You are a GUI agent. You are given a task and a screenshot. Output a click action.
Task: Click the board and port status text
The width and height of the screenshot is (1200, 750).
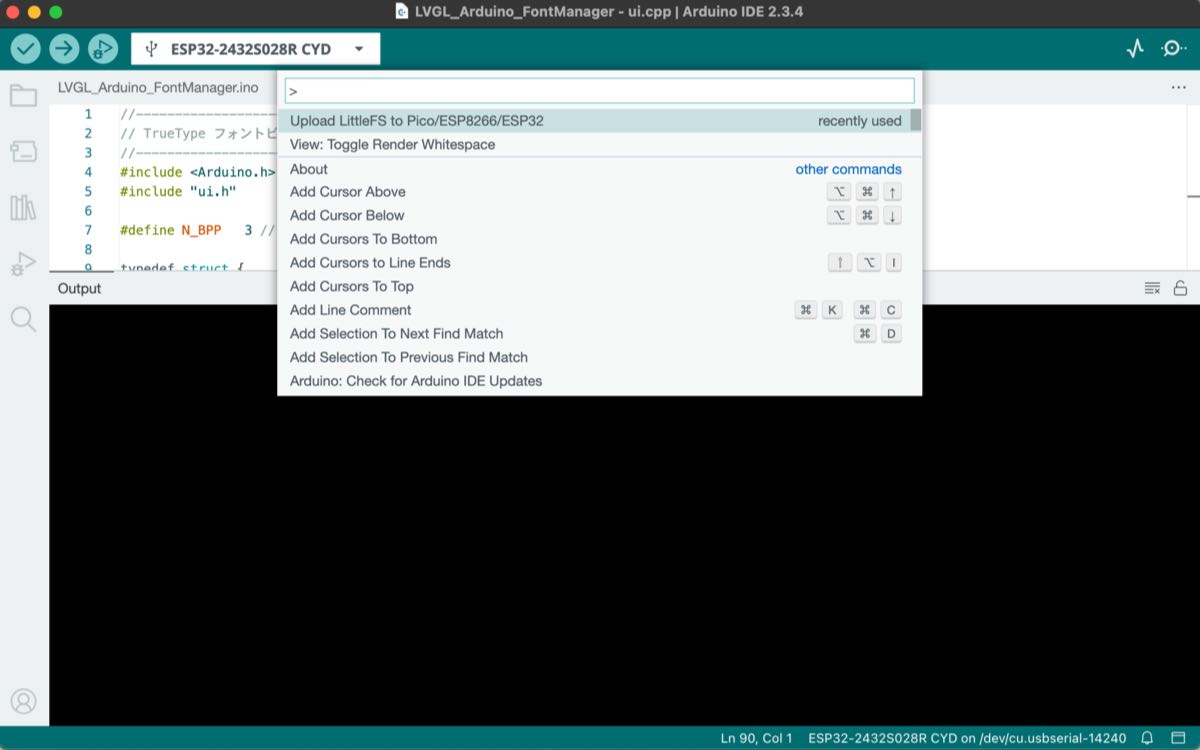(967, 739)
